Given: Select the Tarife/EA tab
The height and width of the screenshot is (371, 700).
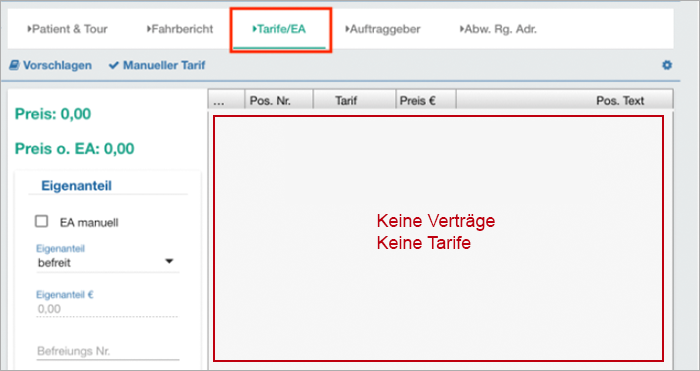Looking at the screenshot, I should pos(279,29).
